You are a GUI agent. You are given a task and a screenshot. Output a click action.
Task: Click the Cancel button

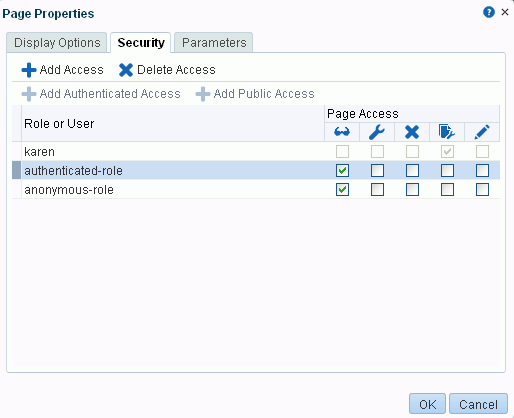coord(478,404)
